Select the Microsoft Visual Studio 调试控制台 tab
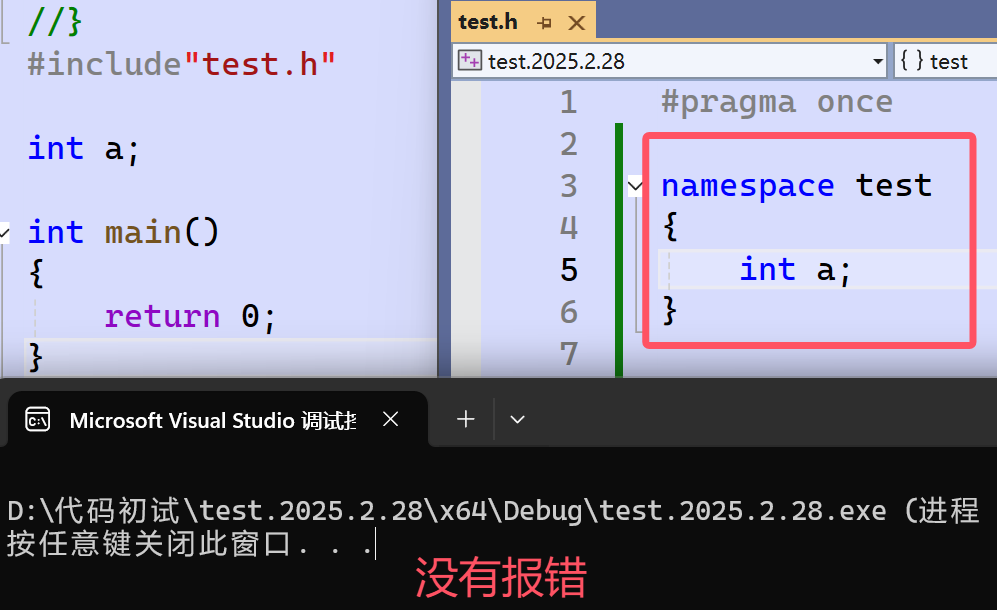The width and height of the screenshot is (997, 610). (210, 420)
